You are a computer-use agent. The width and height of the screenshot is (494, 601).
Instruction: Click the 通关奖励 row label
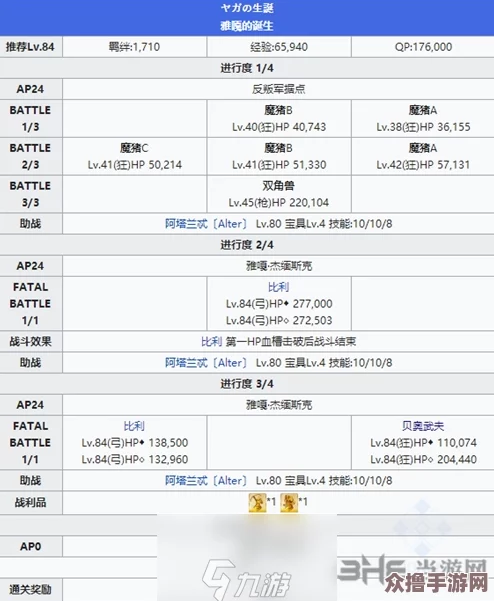31,590
